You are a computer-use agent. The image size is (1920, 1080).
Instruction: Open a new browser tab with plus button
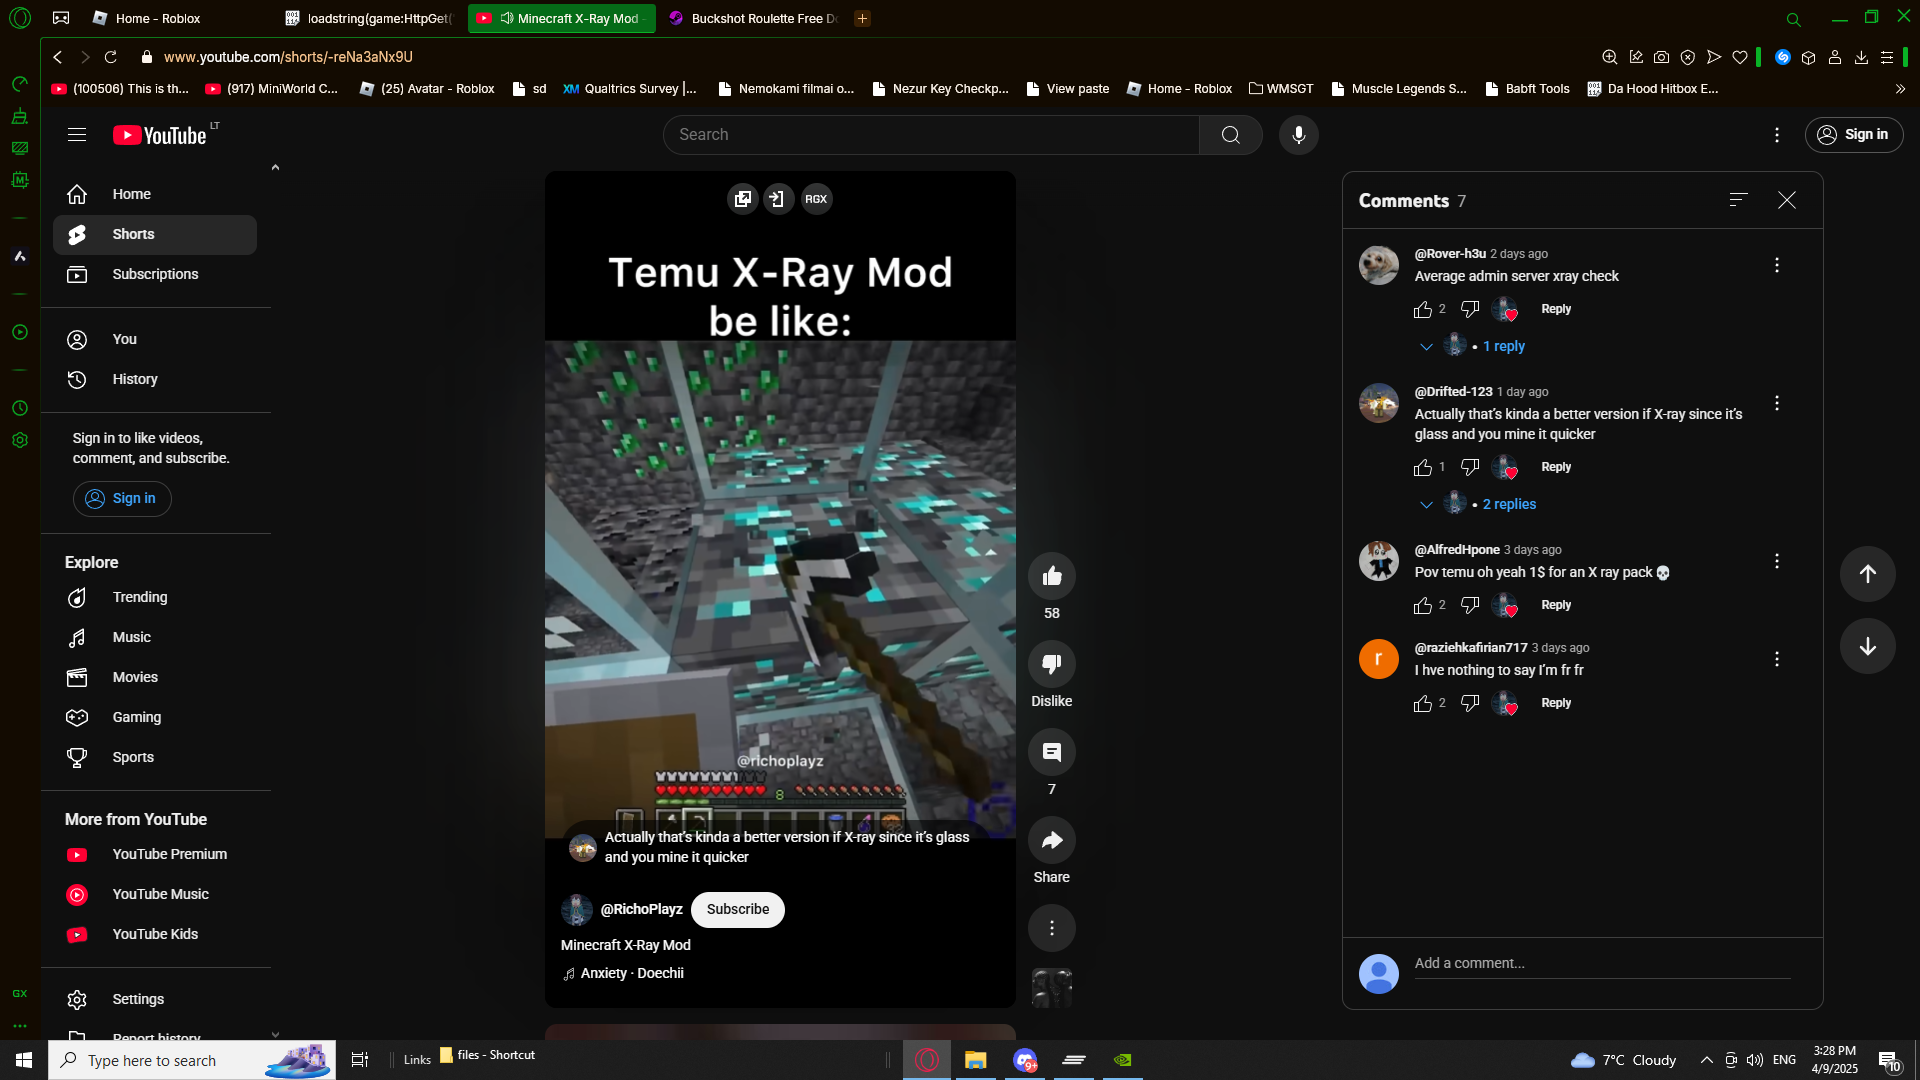click(x=862, y=18)
